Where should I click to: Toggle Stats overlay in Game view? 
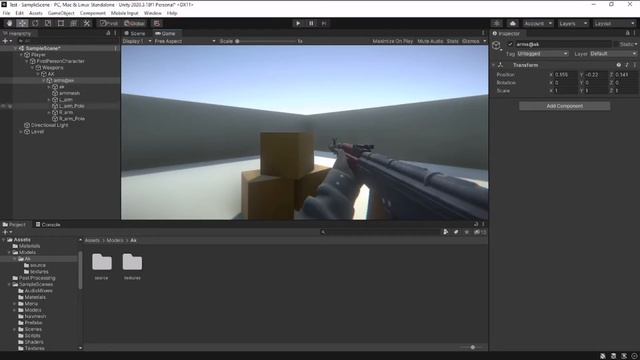tap(452, 41)
